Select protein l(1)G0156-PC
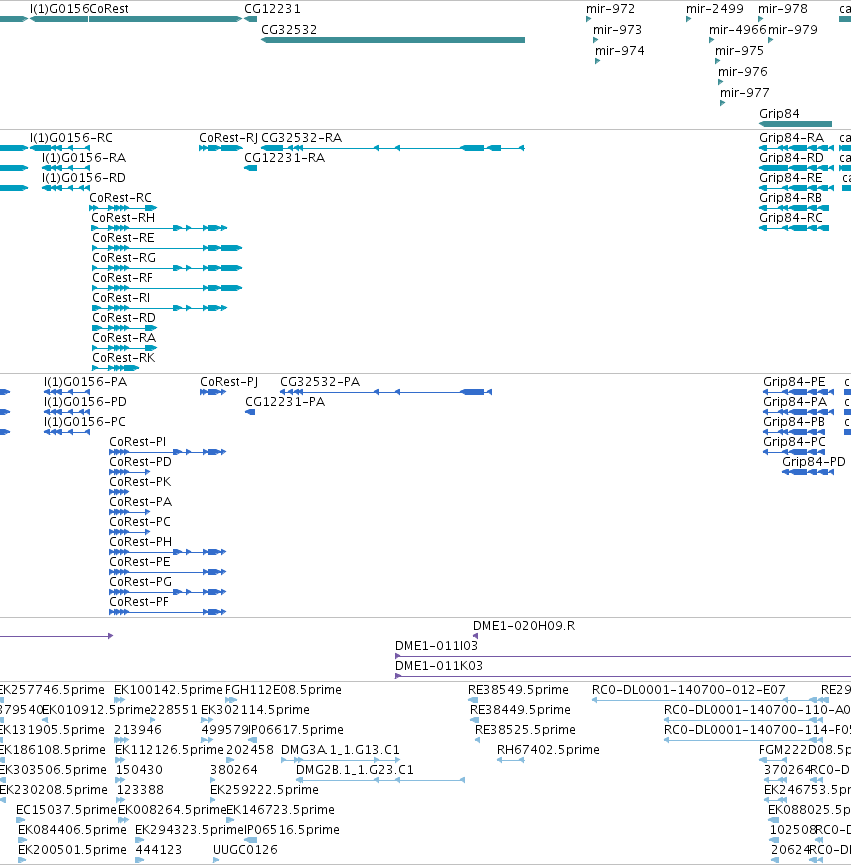This screenshot has width=851, height=865. pos(67,432)
